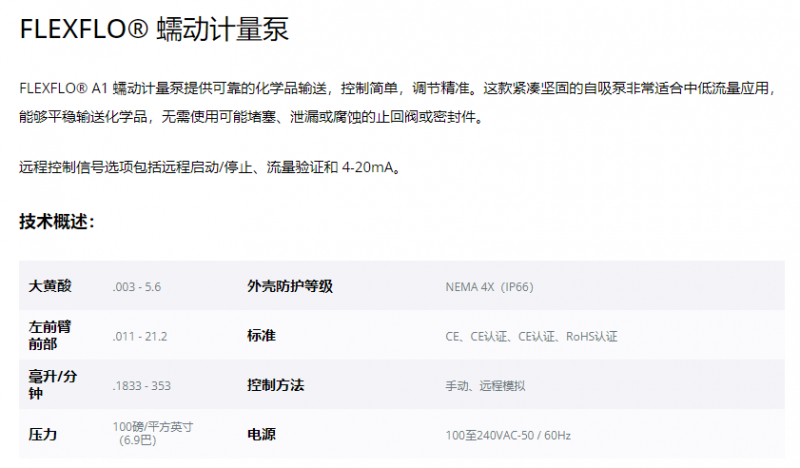Image resolution: width=800 pixels, height=468 pixels.
Task: Click the 外壳防护等级 label
Action: click(289, 286)
